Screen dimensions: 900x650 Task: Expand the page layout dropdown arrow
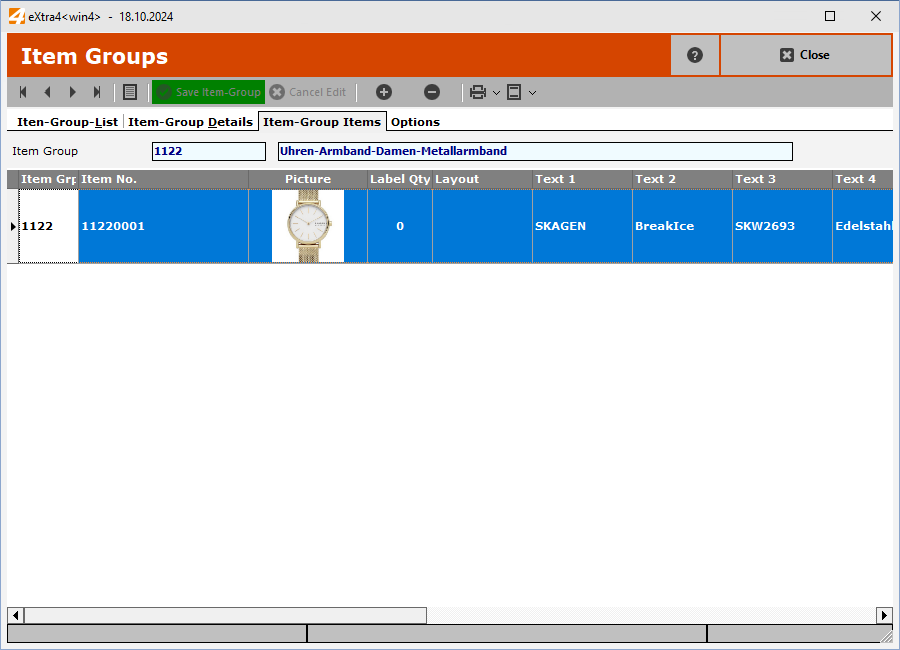tap(532, 93)
